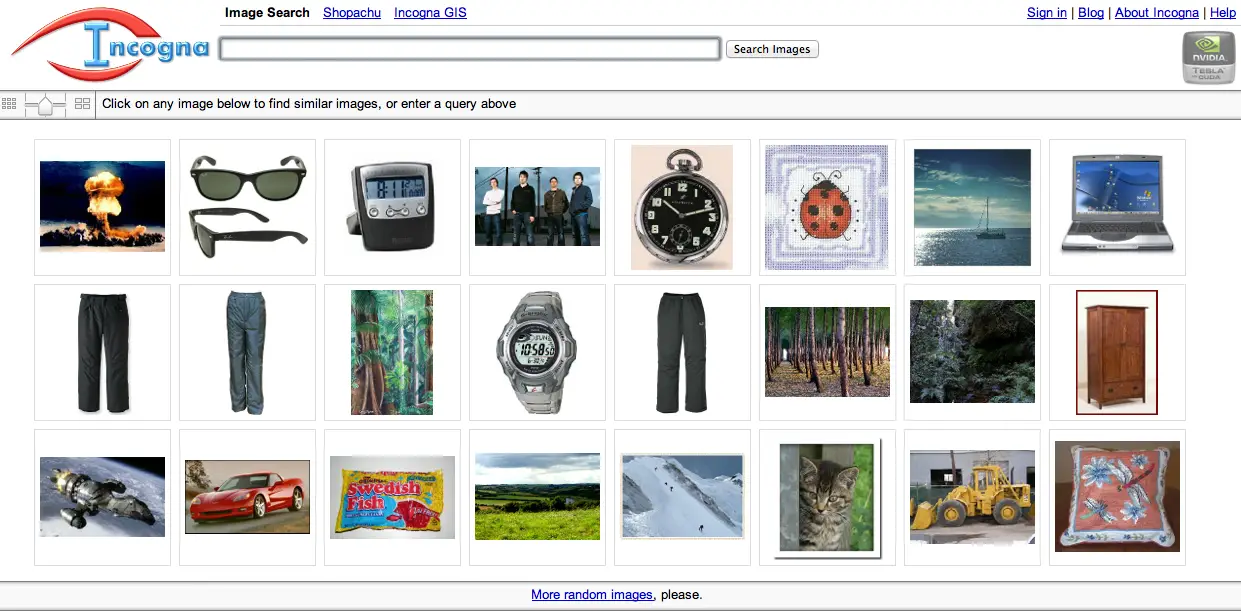Click the Incogna logo
1241x611 pixels.
tap(110, 46)
